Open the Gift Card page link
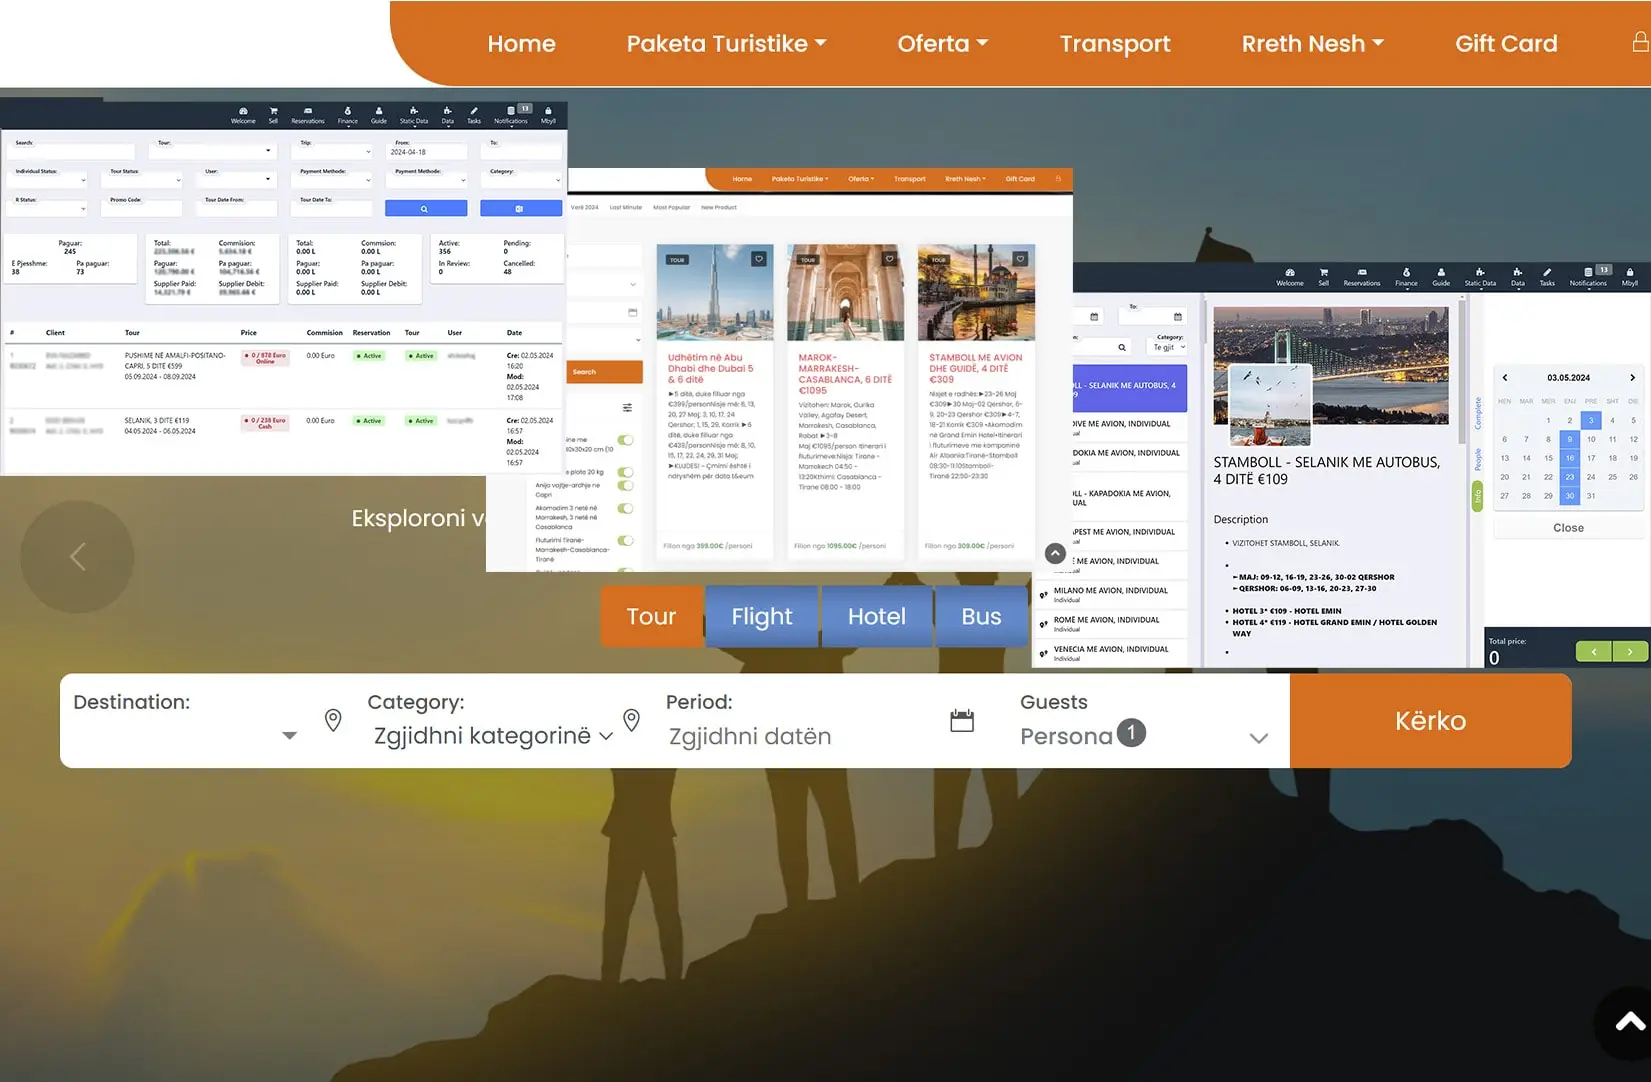Image resolution: width=1651 pixels, height=1082 pixels. (1506, 44)
